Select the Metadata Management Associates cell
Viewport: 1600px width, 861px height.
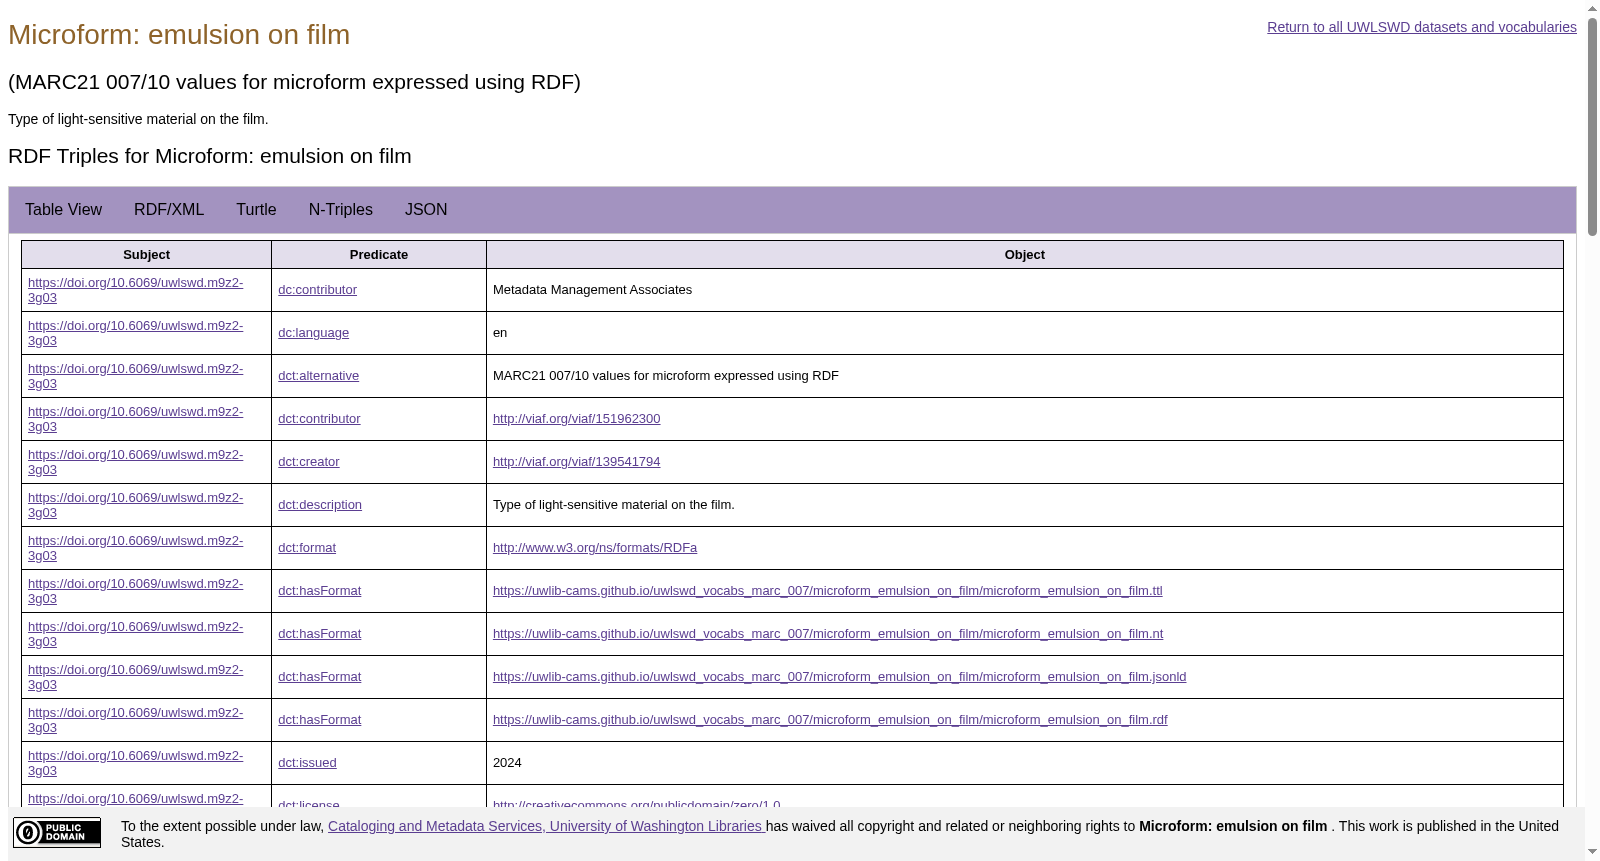pyautogui.click(x=1025, y=290)
